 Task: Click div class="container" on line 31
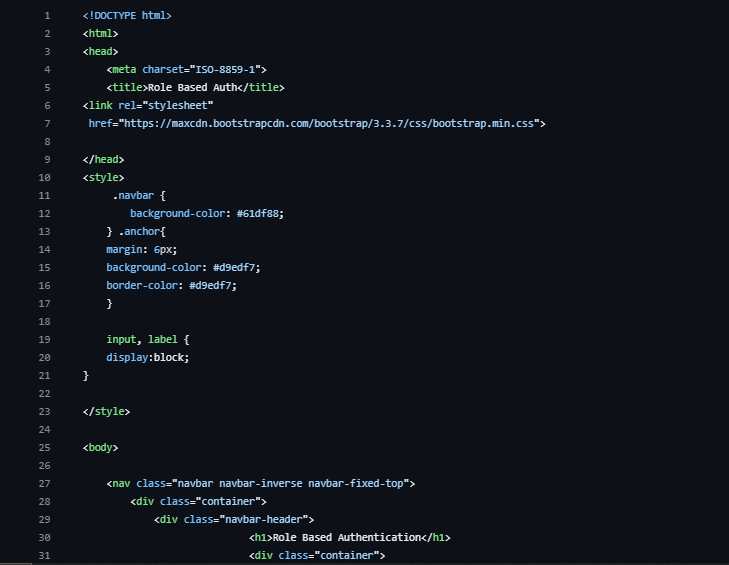click(317, 556)
